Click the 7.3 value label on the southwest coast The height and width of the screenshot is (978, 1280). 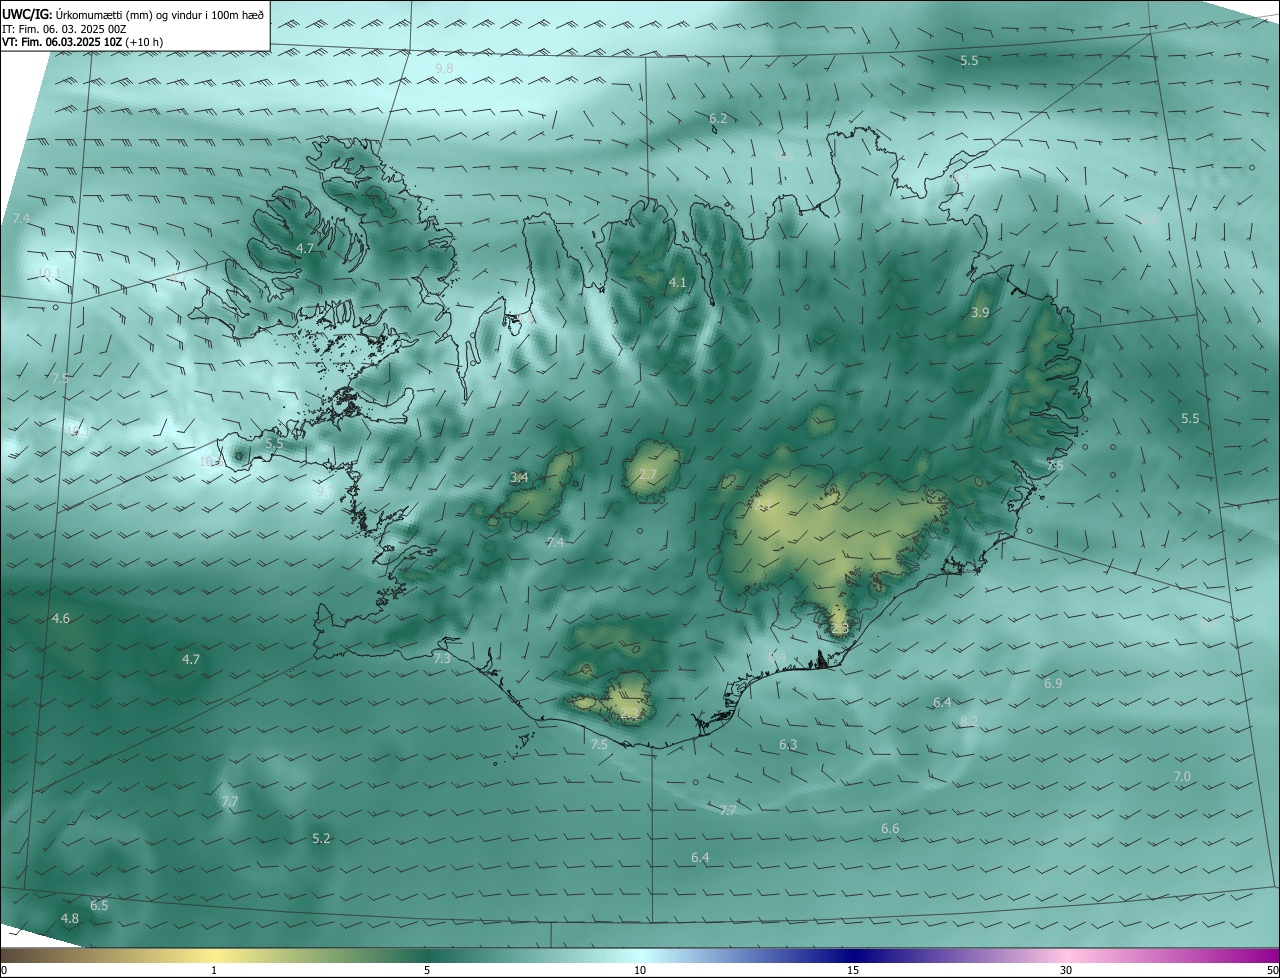[442, 659]
